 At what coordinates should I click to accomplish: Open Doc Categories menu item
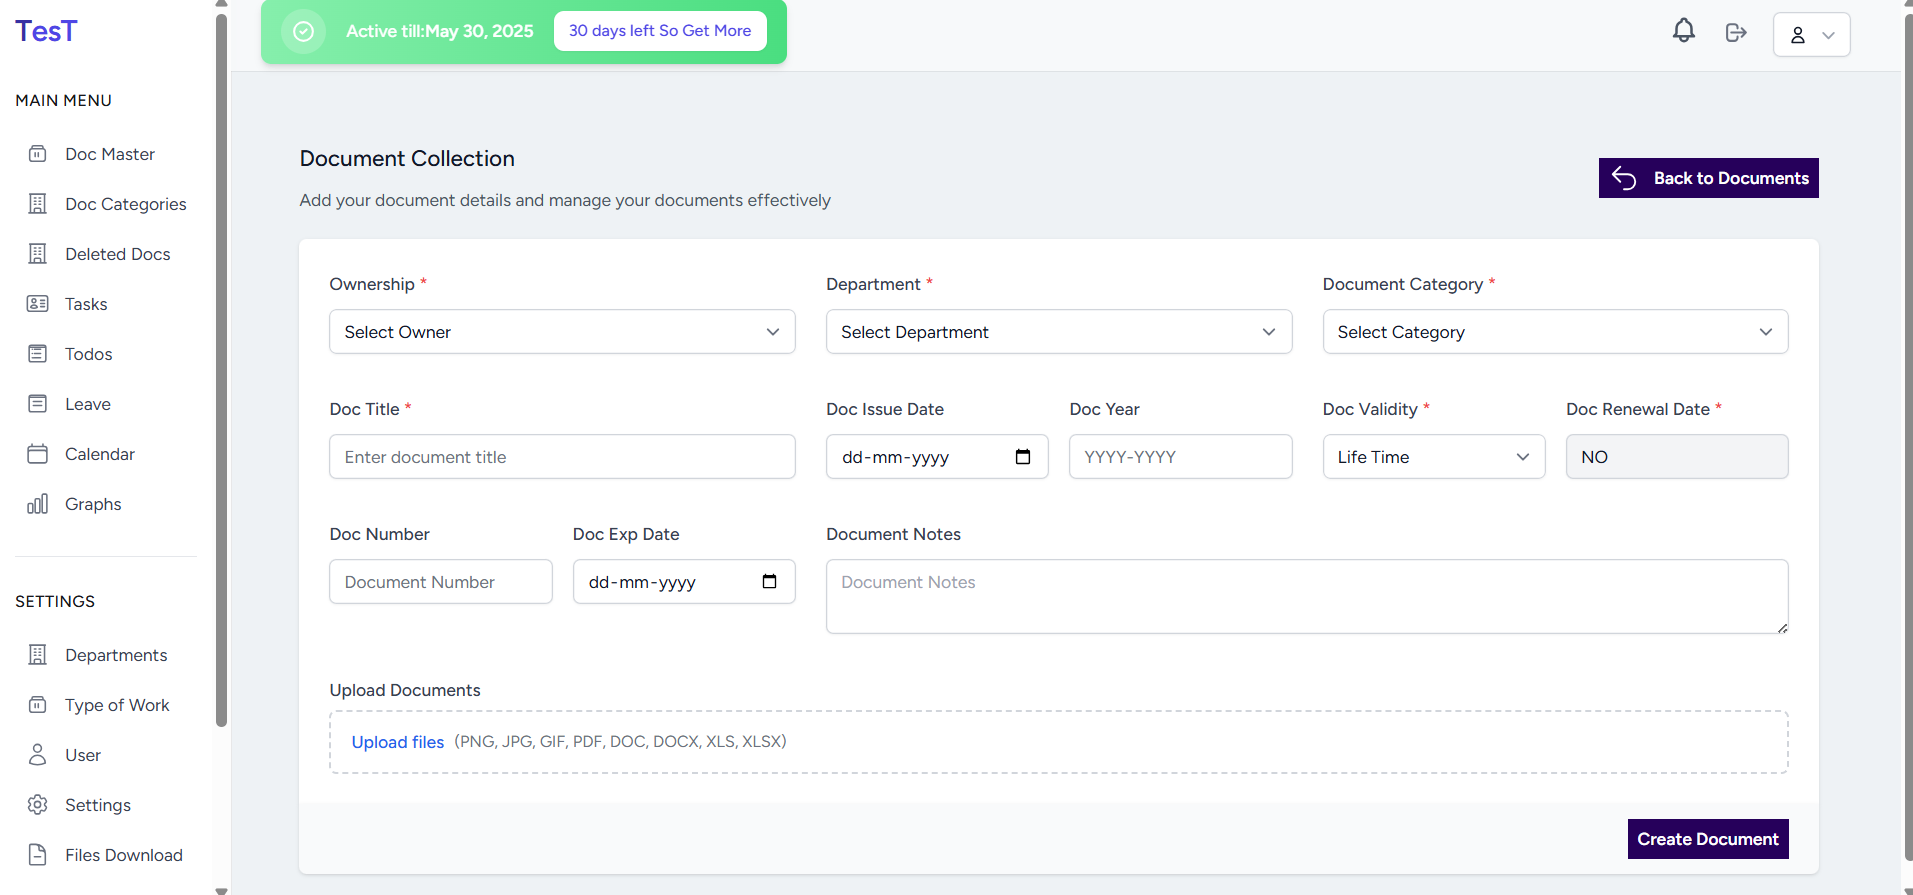(126, 204)
